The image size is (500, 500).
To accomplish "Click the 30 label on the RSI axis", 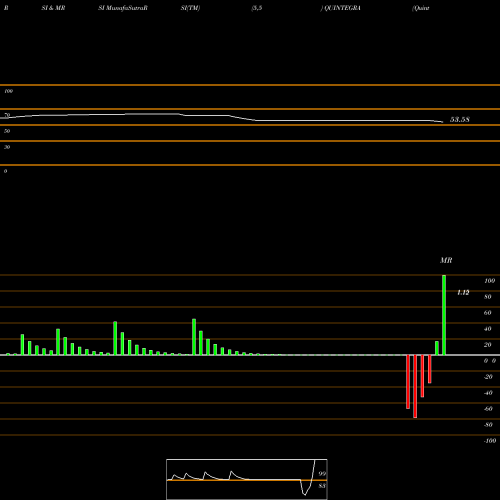I will (7, 147).
